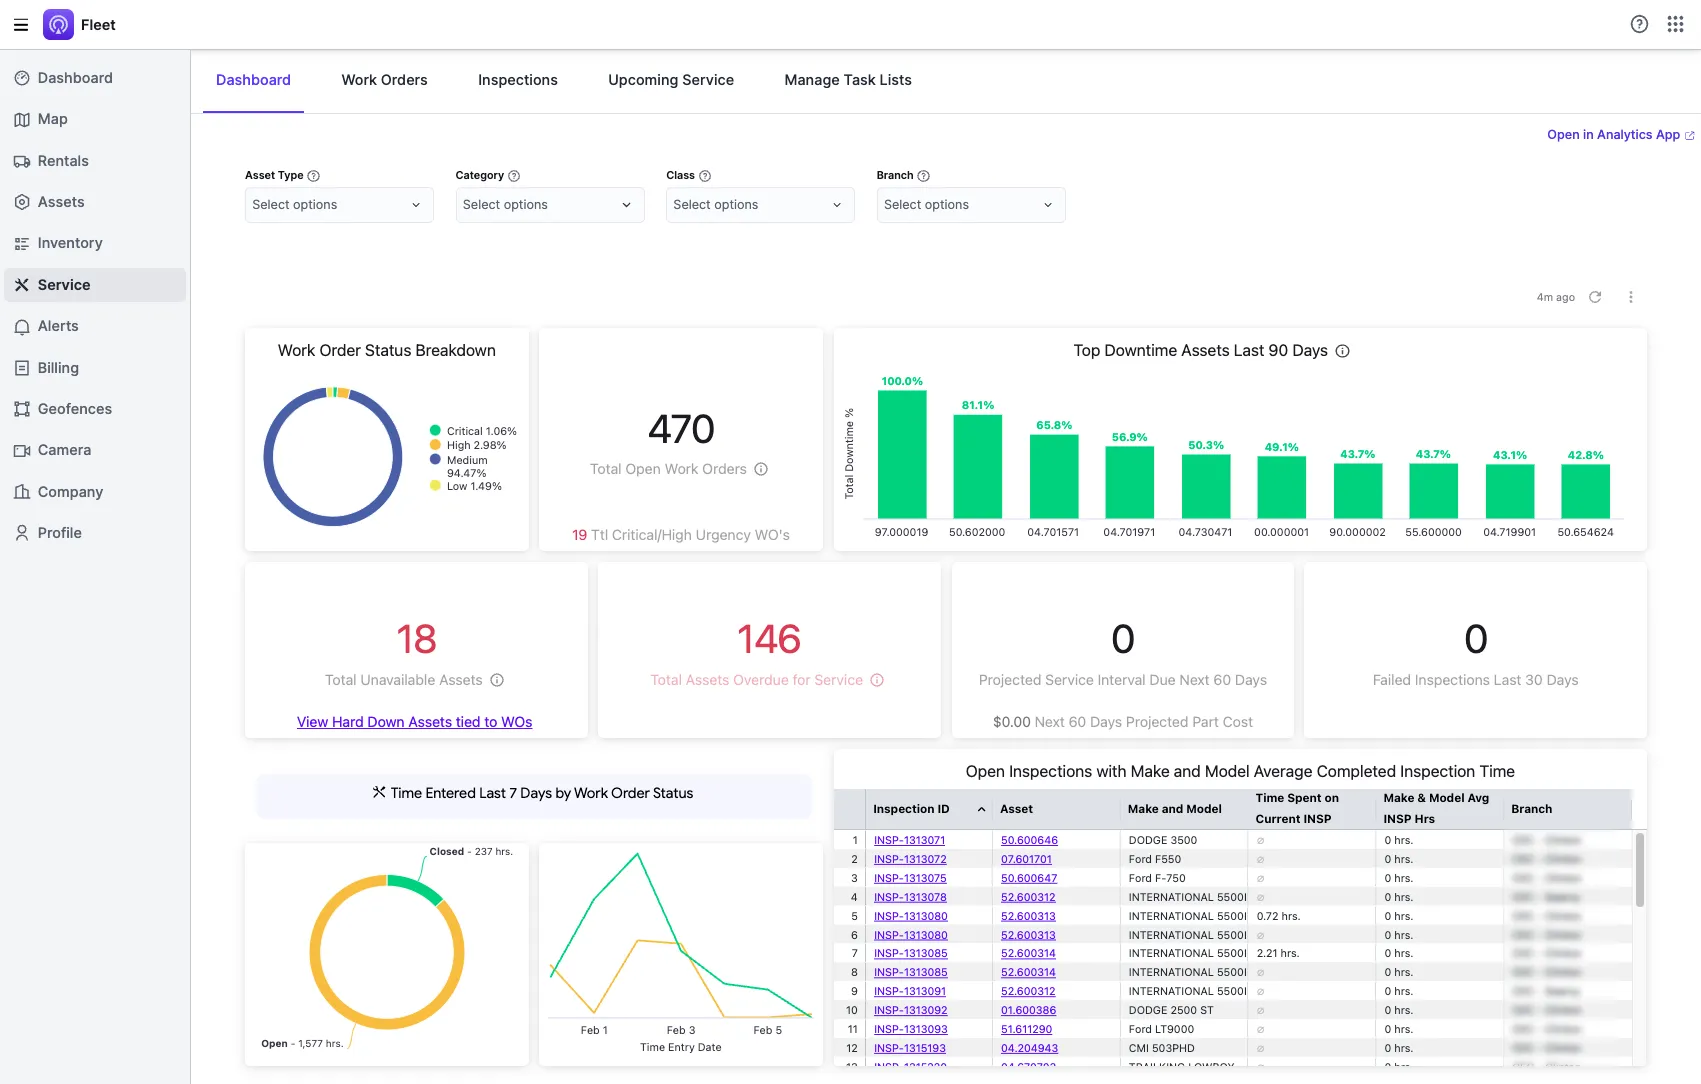
Task: Click info icon beside Total Open Work Orders
Action: click(x=761, y=469)
